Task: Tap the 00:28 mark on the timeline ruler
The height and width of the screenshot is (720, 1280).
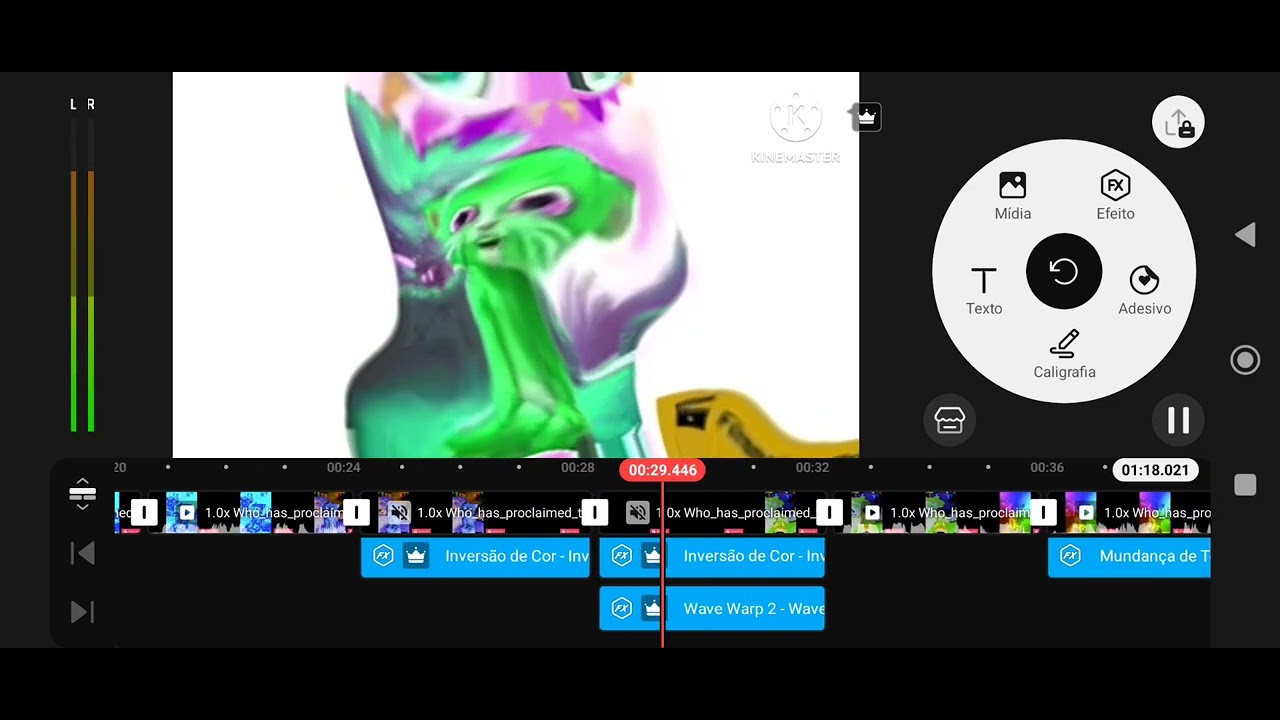Action: pyautogui.click(x=577, y=467)
